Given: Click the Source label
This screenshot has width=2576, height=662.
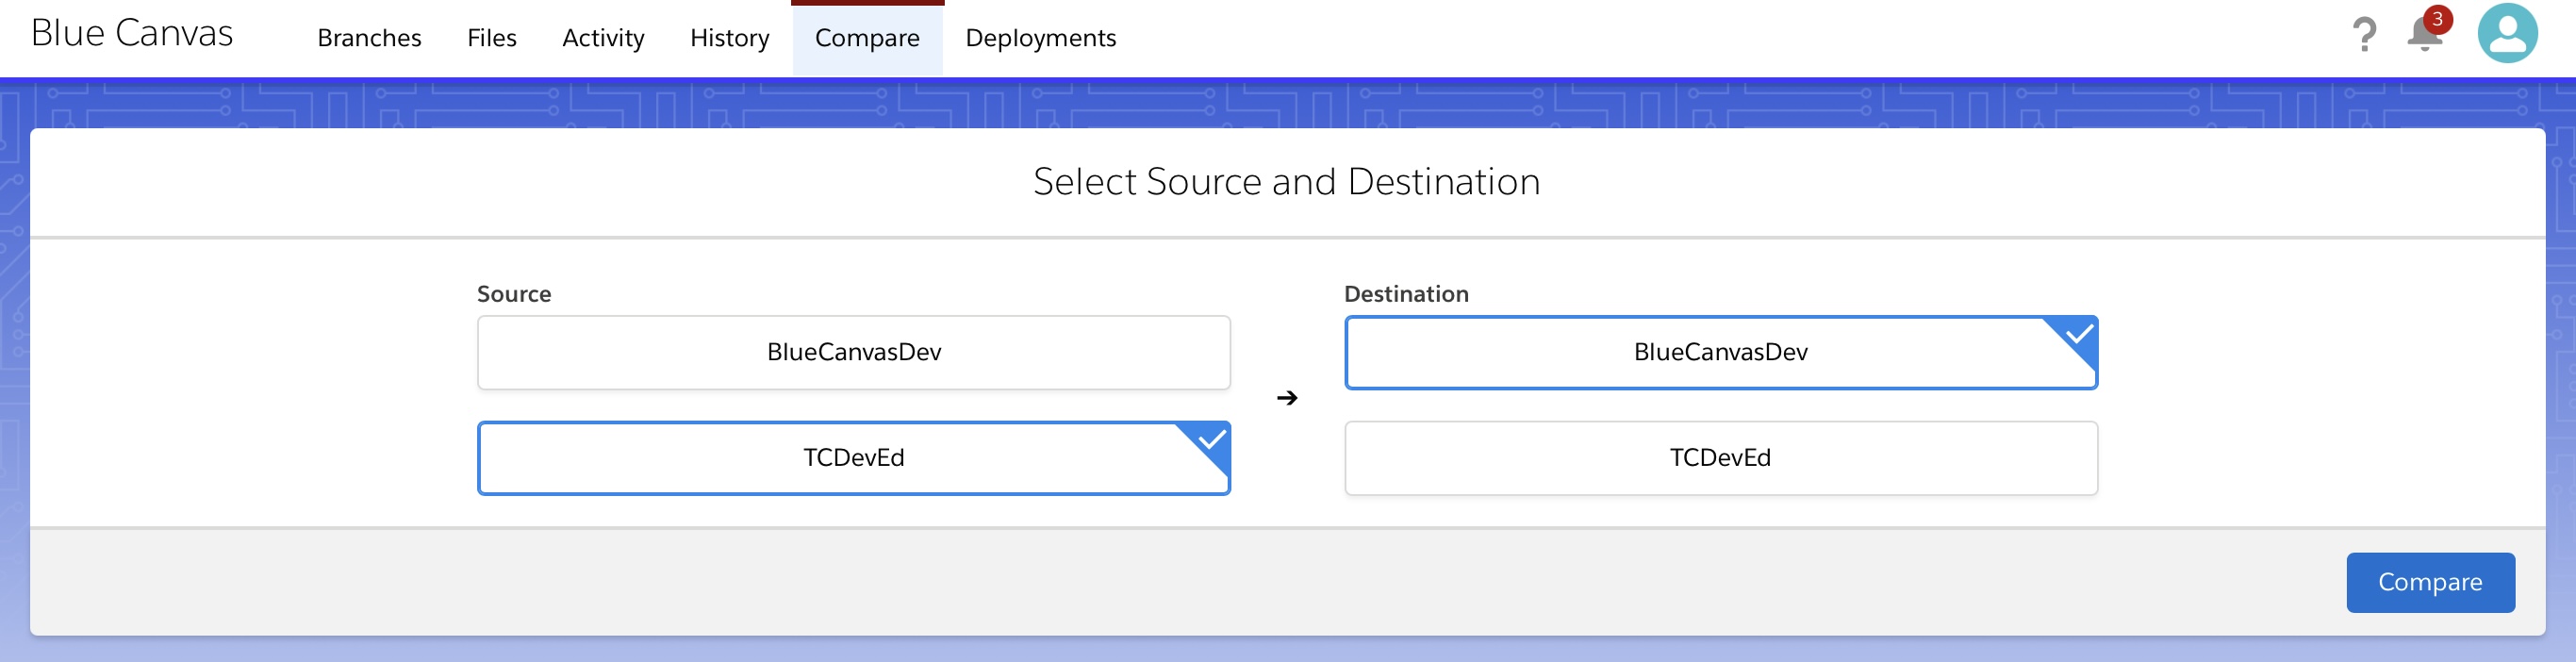Looking at the screenshot, I should [x=514, y=294].
